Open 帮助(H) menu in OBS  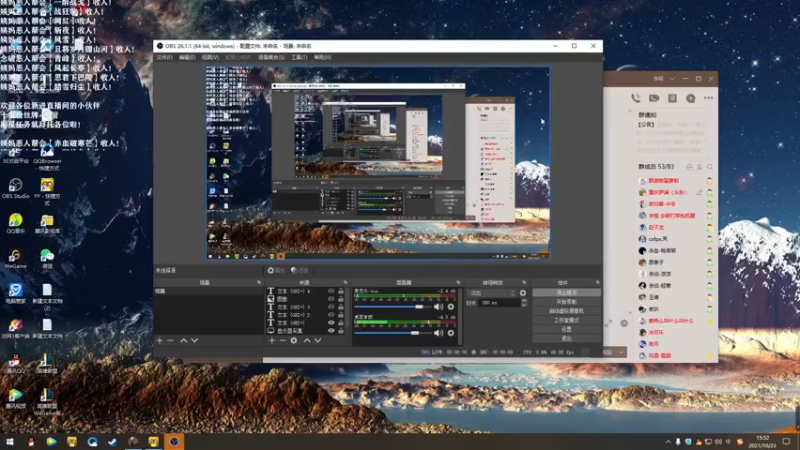coord(322,58)
